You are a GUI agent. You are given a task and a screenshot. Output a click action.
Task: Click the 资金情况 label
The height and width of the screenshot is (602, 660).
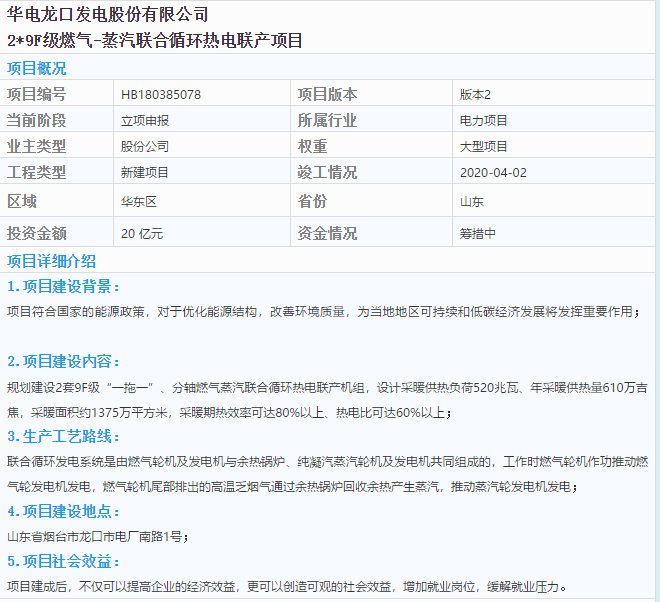click(x=327, y=233)
